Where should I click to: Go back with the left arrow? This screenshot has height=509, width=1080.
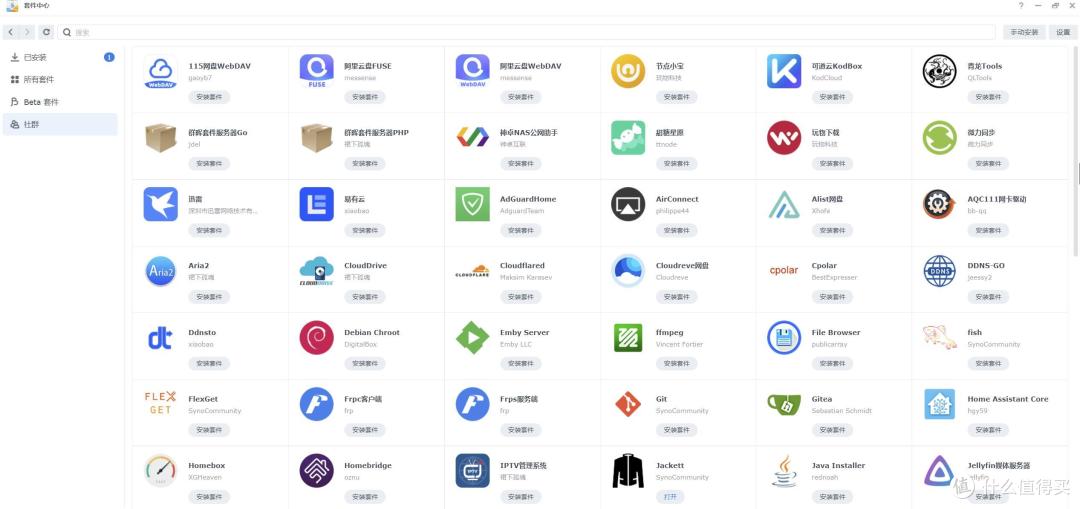click(x=11, y=32)
